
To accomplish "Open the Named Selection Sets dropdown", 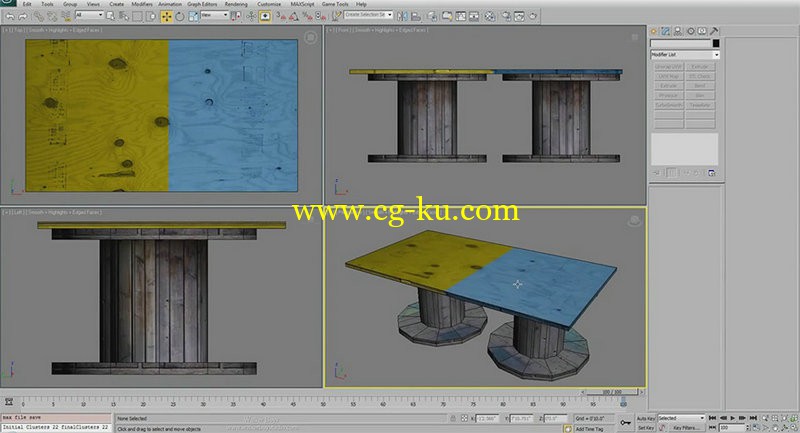I will coord(372,16).
